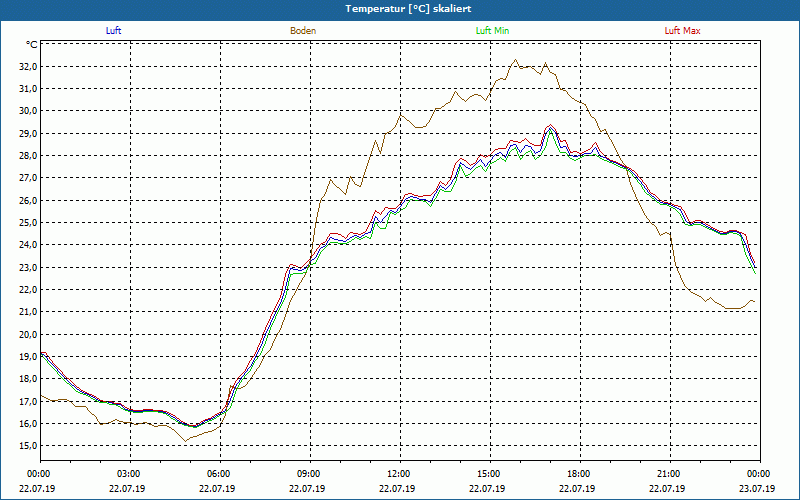Viewport: 800px width, 500px height.
Task: Click the 26,0 y-axis label
Action: pyautogui.click(x=28, y=201)
